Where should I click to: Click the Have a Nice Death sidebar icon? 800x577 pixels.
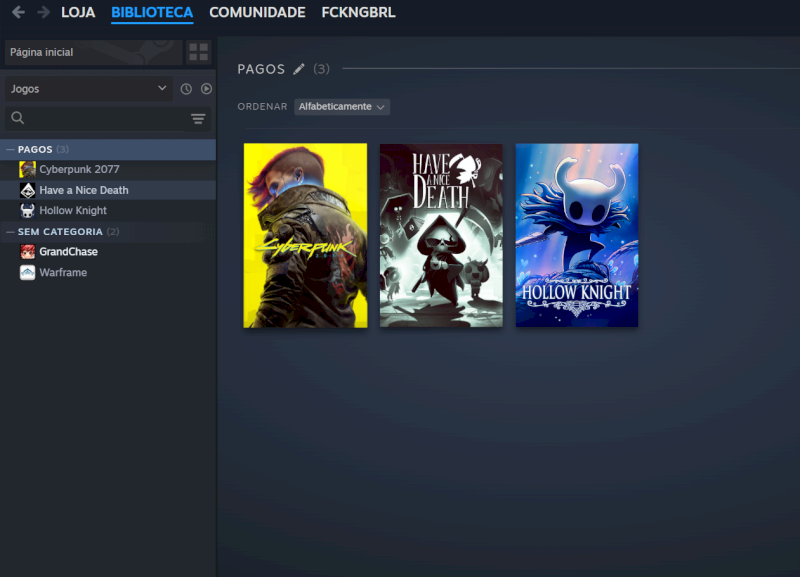(28, 190)
